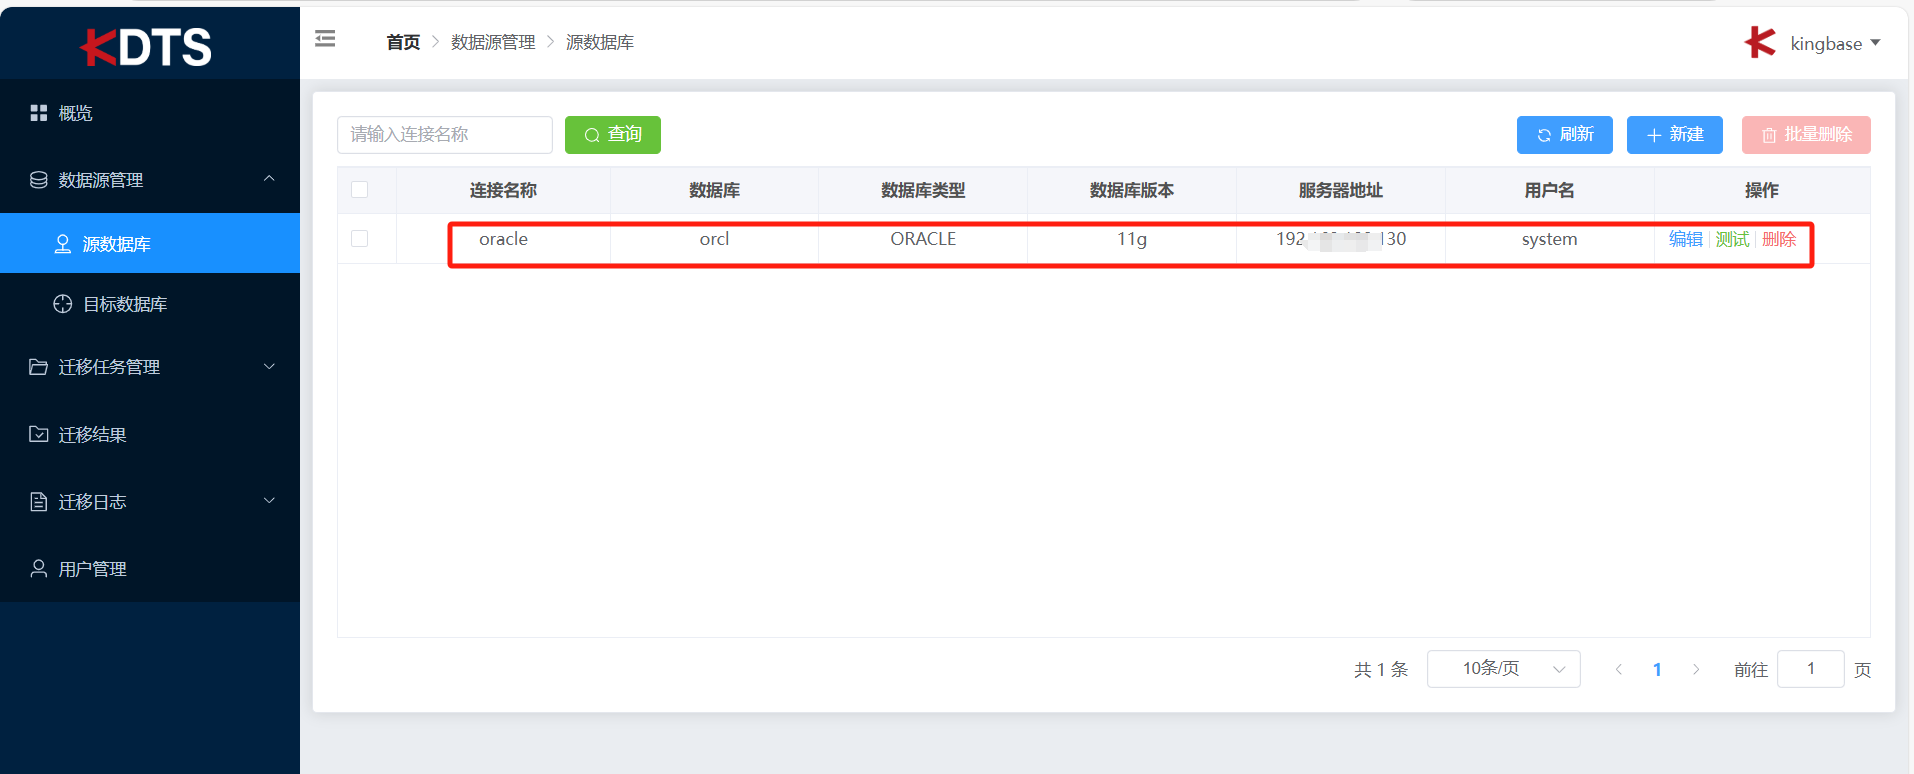Open 概览 overview menu item
Viewport: 1914px width, 774px height.
click(x=150, y=113)
